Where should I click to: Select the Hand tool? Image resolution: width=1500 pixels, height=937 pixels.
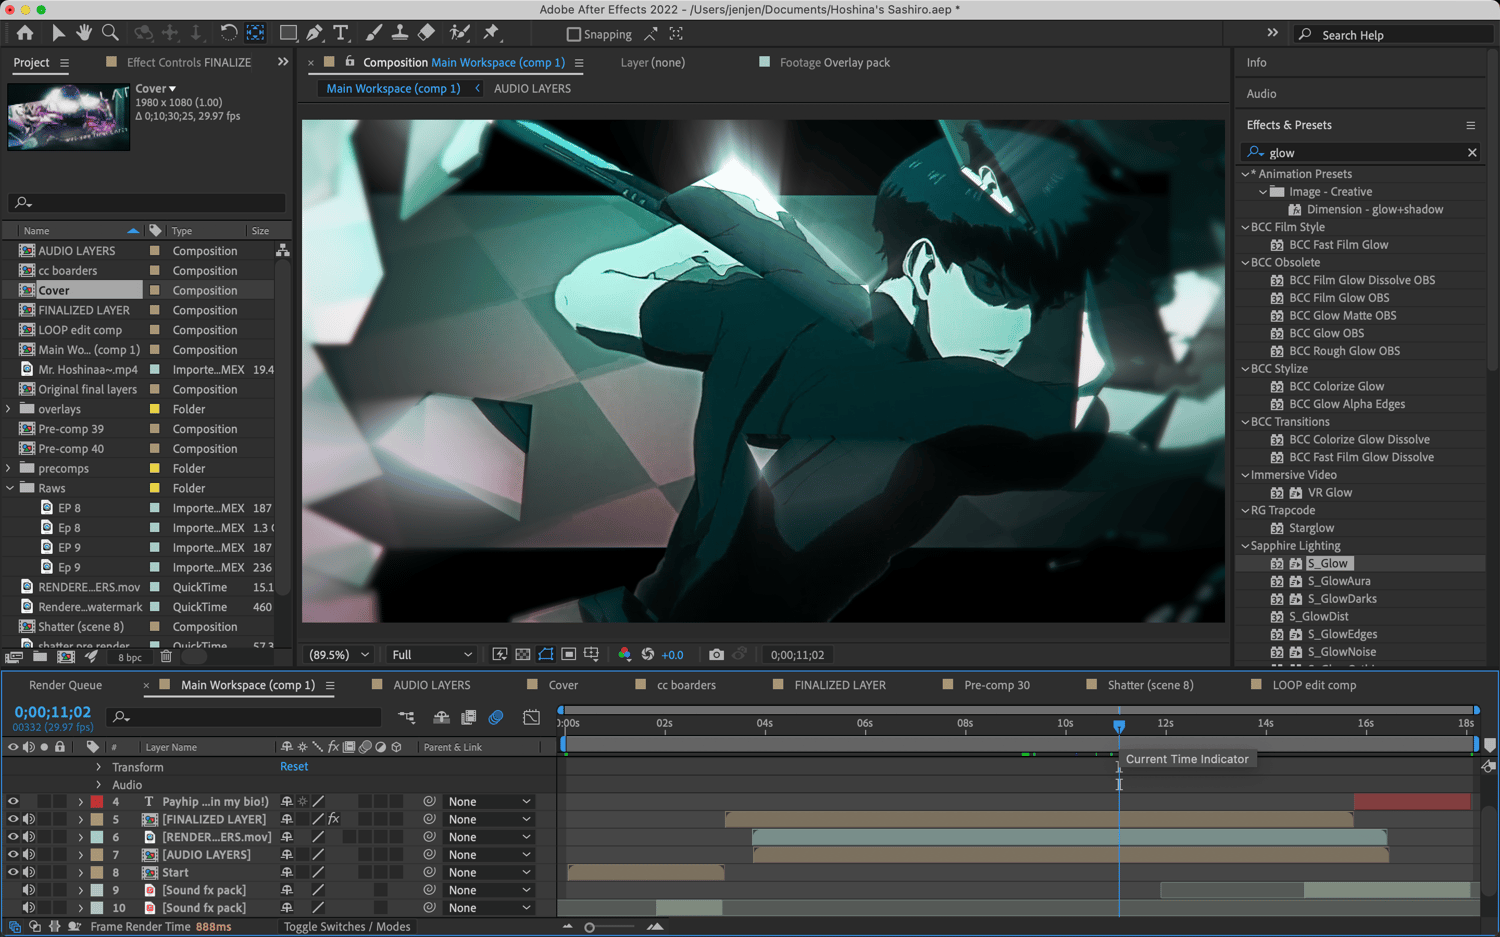click(x=84, y=34)
